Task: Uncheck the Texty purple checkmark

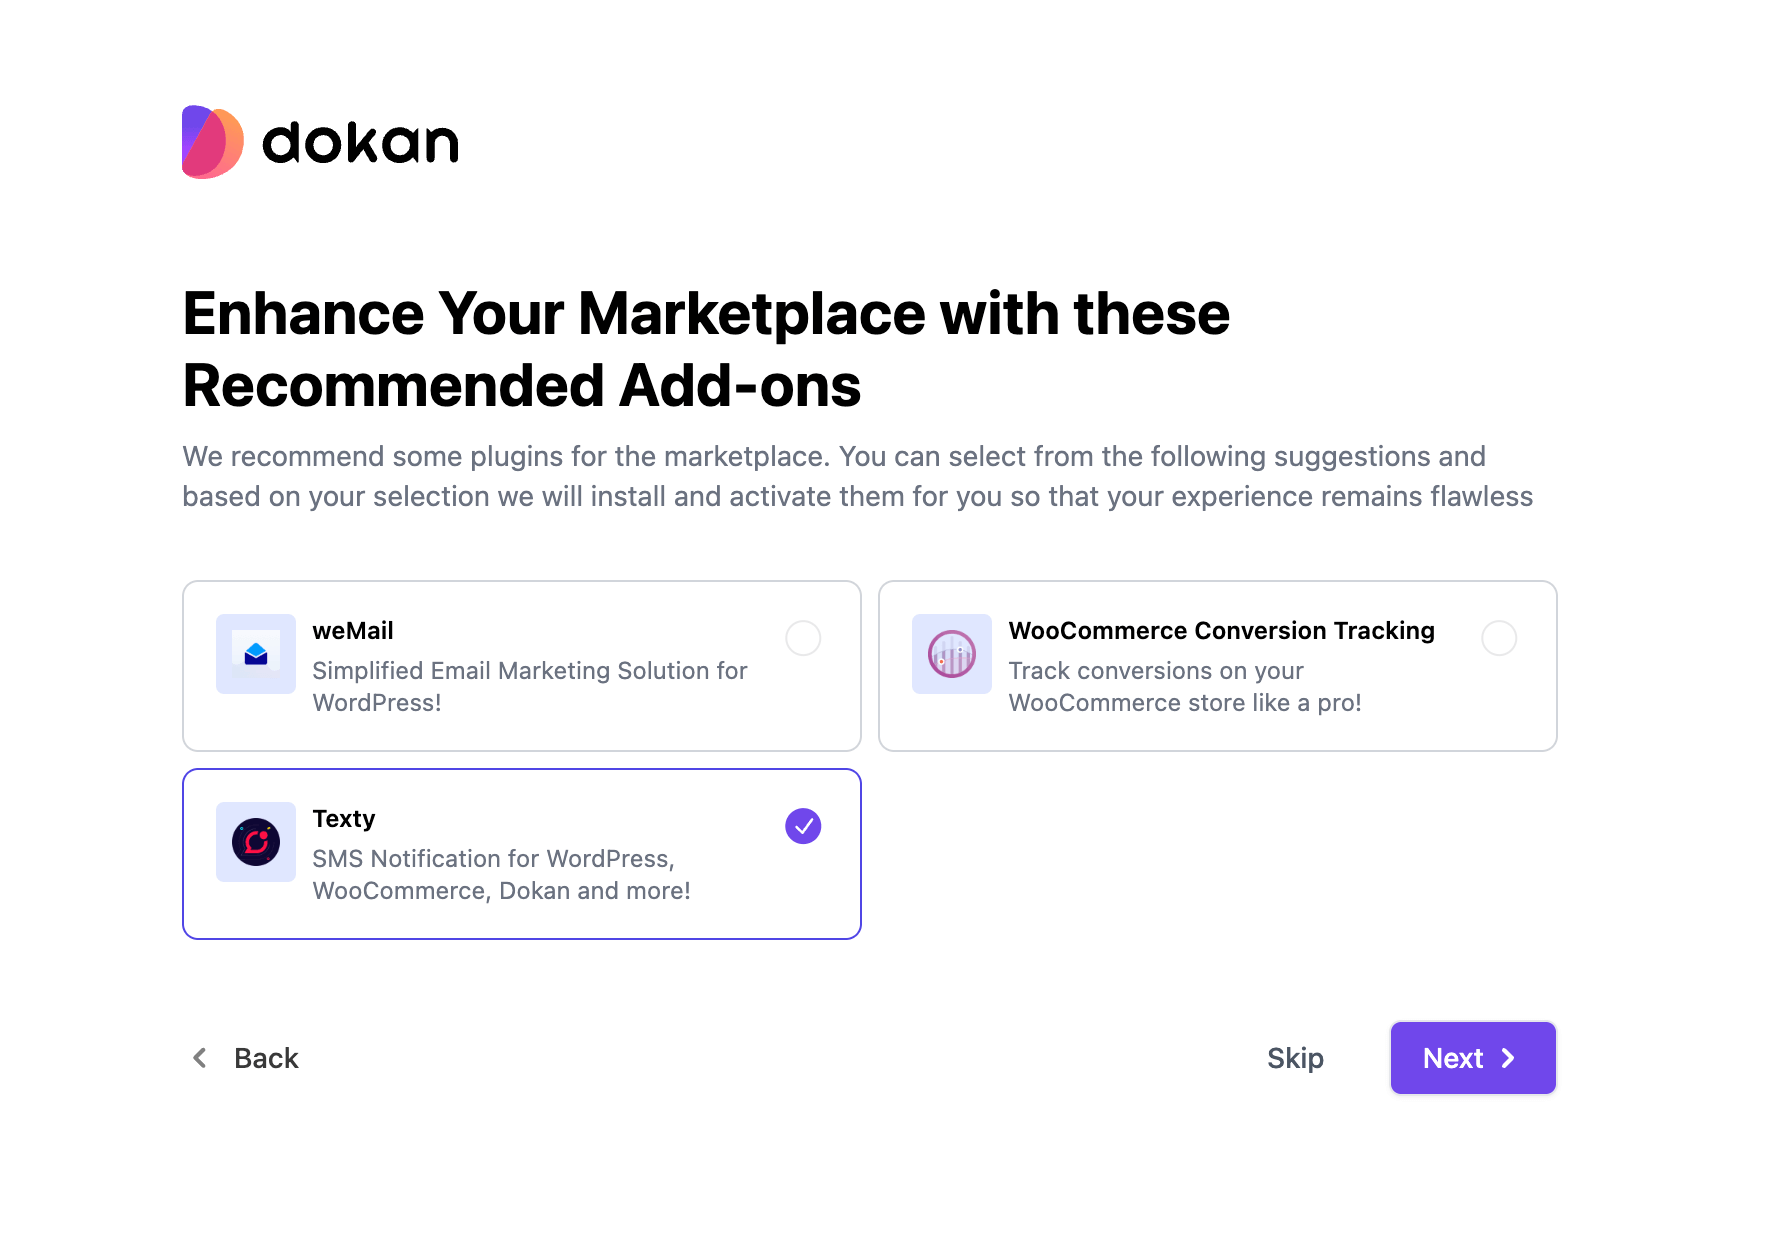Action: (803, 826)
